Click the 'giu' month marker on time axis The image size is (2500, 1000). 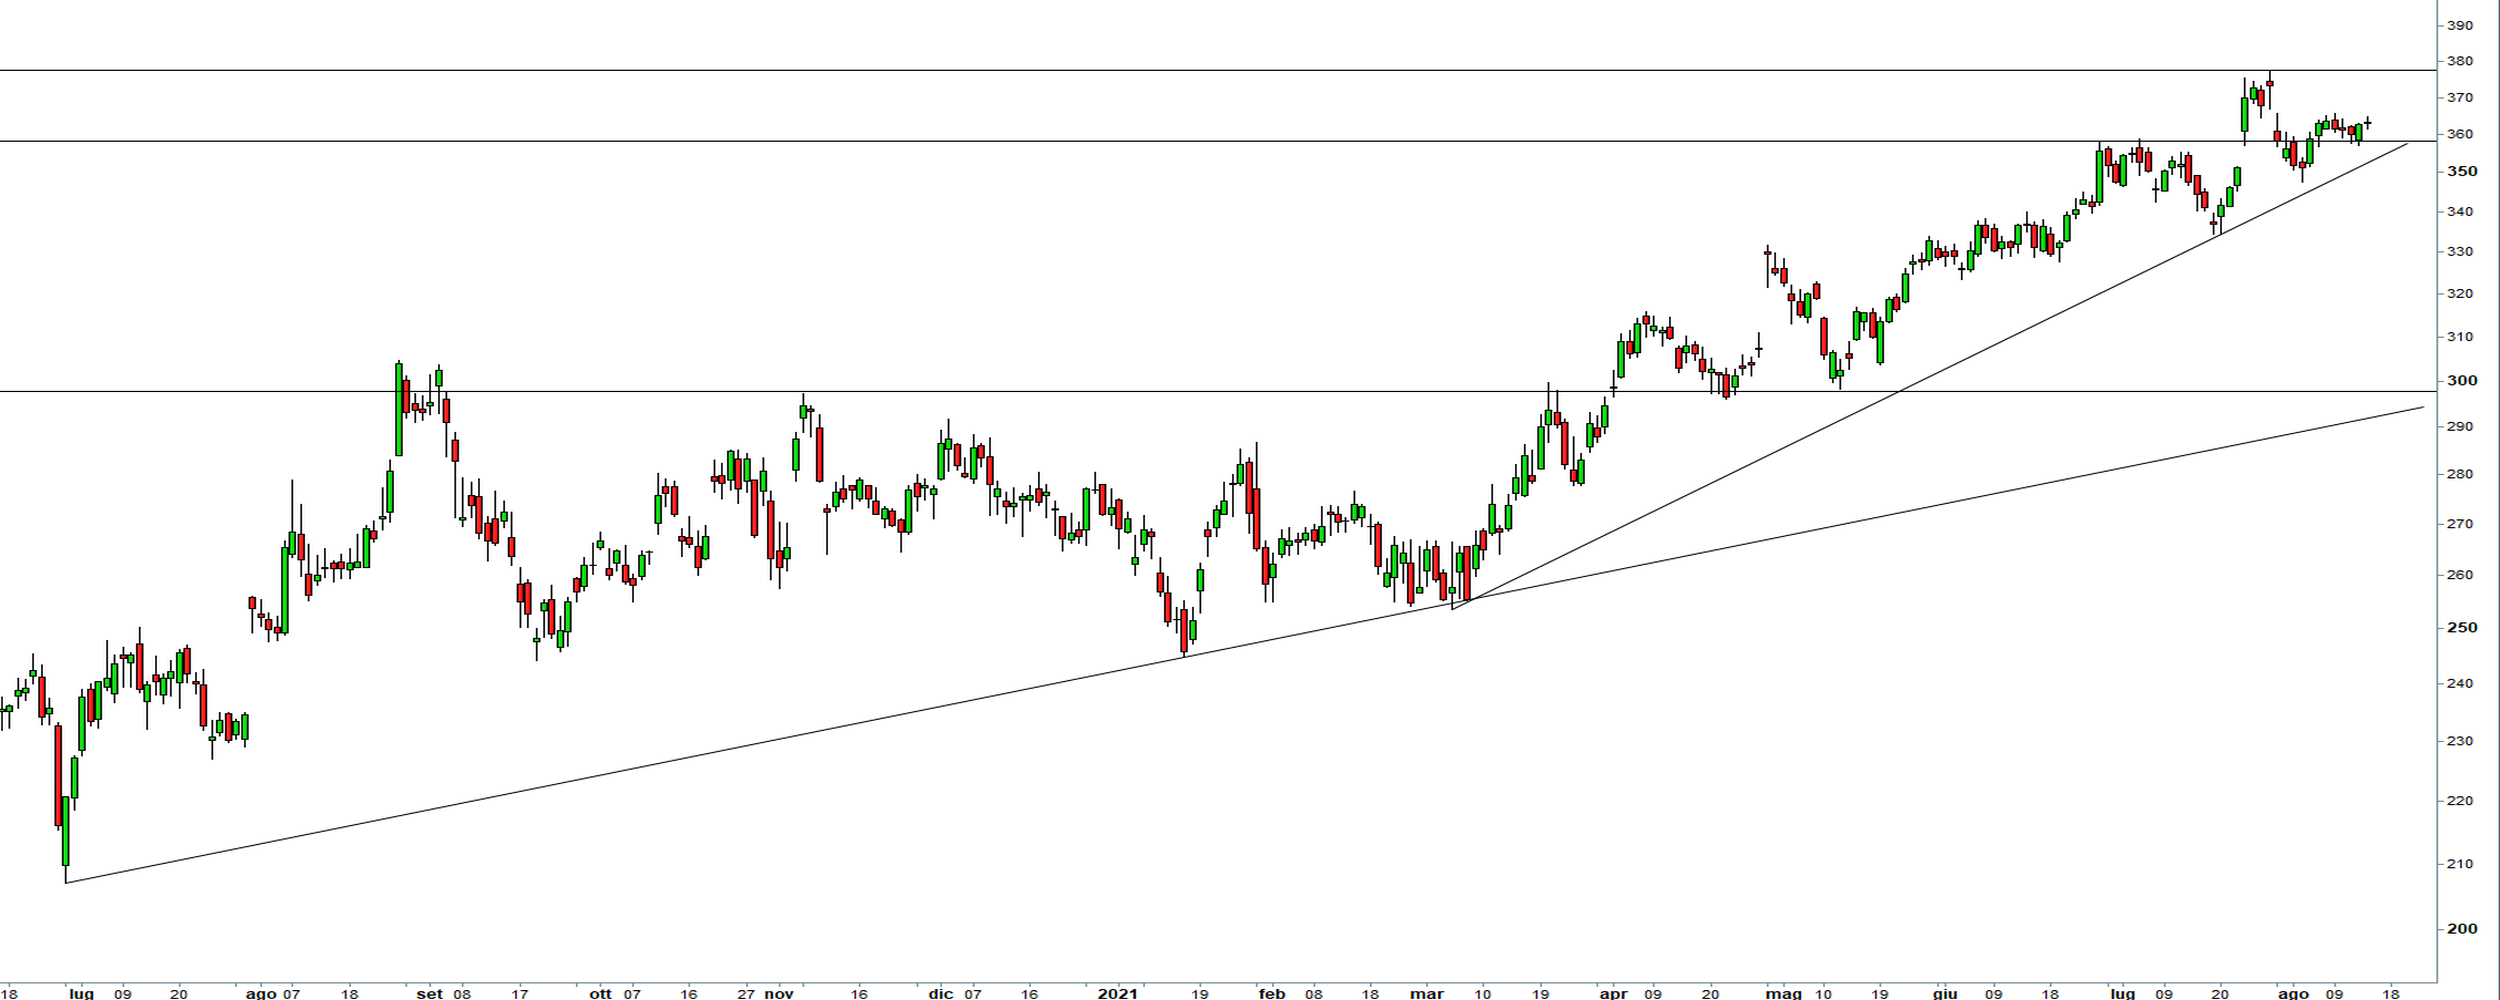tap(1944, 993)
